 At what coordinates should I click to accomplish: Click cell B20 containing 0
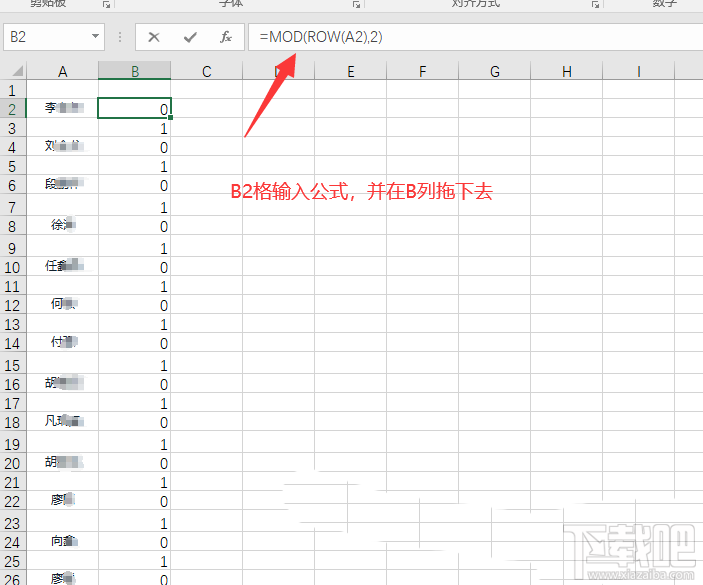coord(135,463)
